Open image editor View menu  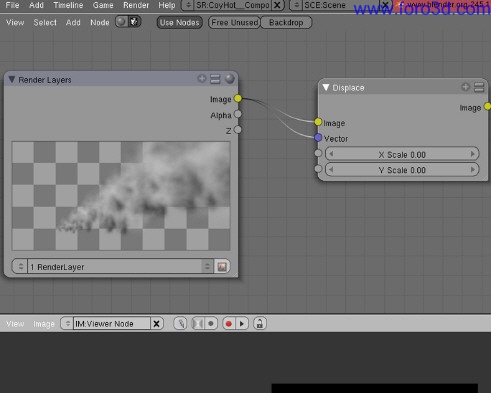click(15, 324)
